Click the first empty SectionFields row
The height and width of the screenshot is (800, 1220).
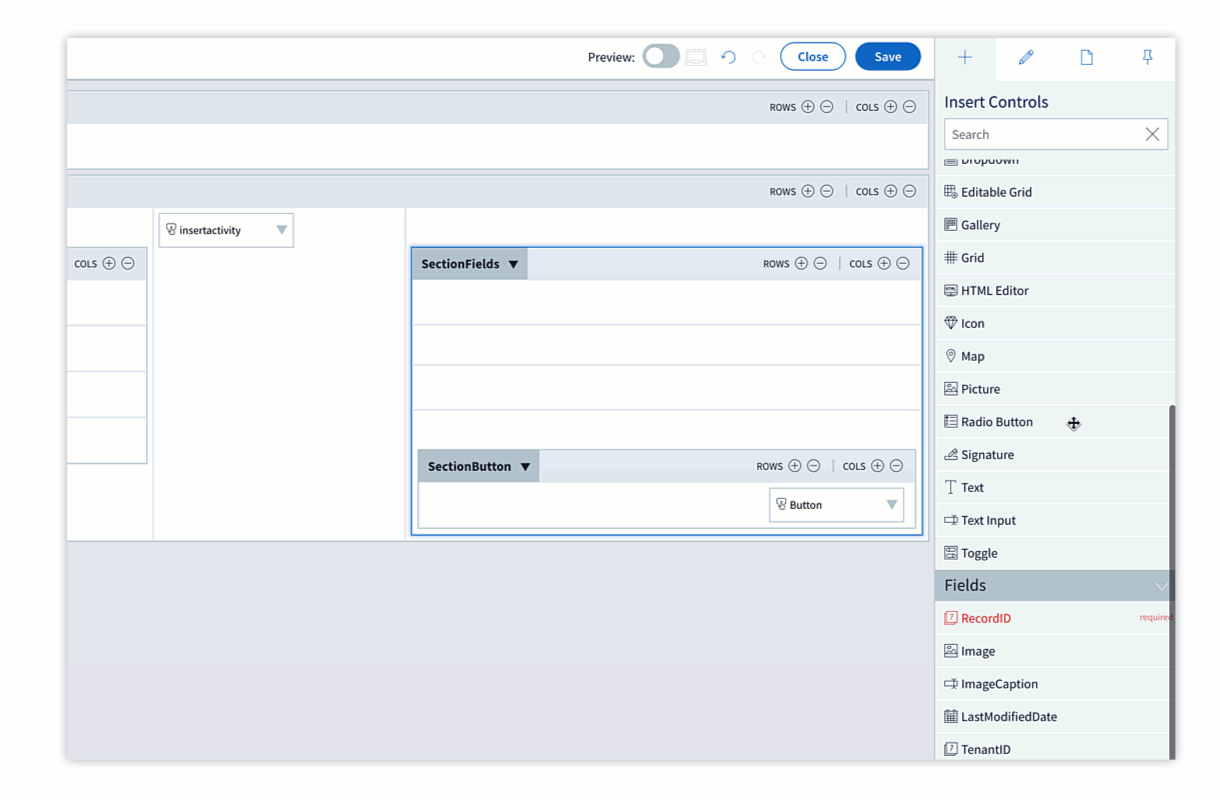click(x=666, y=302)
